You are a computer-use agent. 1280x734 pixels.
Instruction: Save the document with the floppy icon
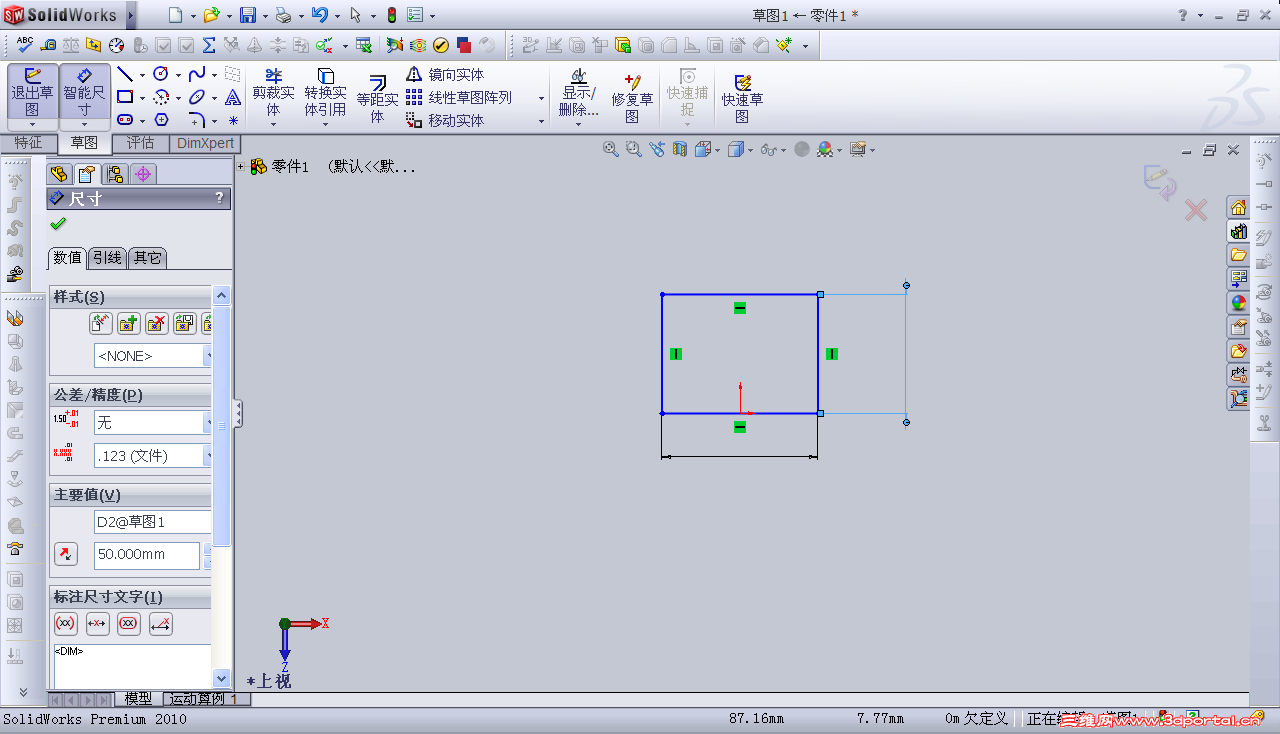[x=247, y=15]
